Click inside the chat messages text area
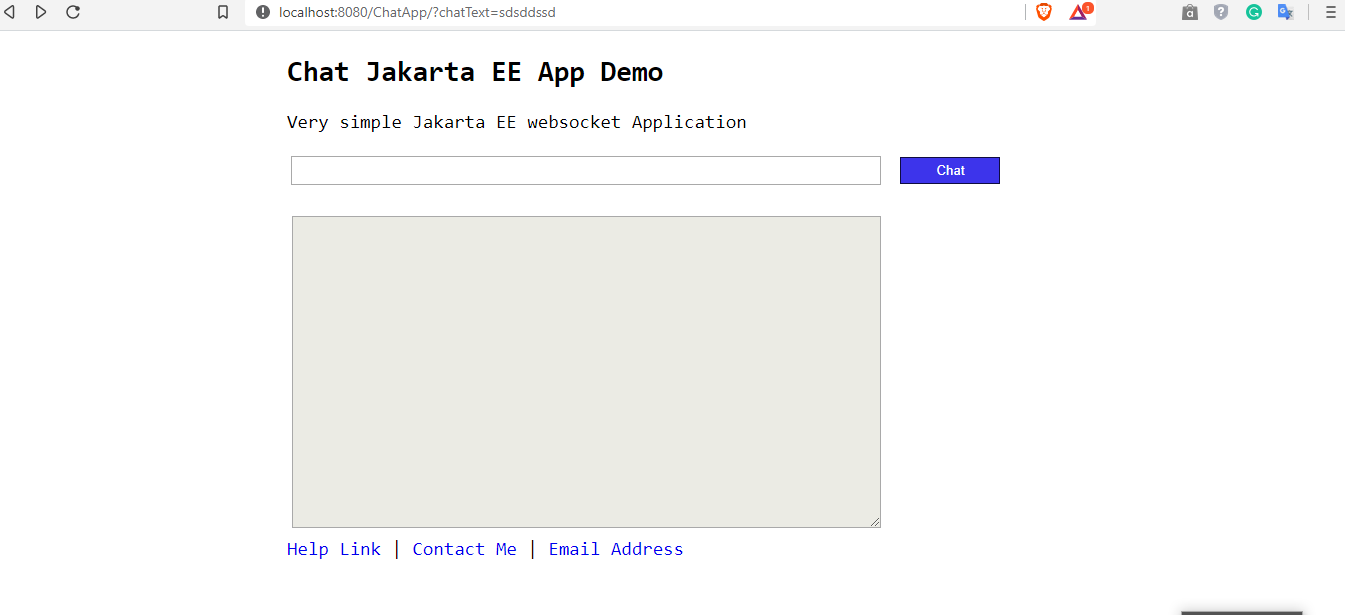The height and width of the screenshot is (615, 1345). coord(586,372)
